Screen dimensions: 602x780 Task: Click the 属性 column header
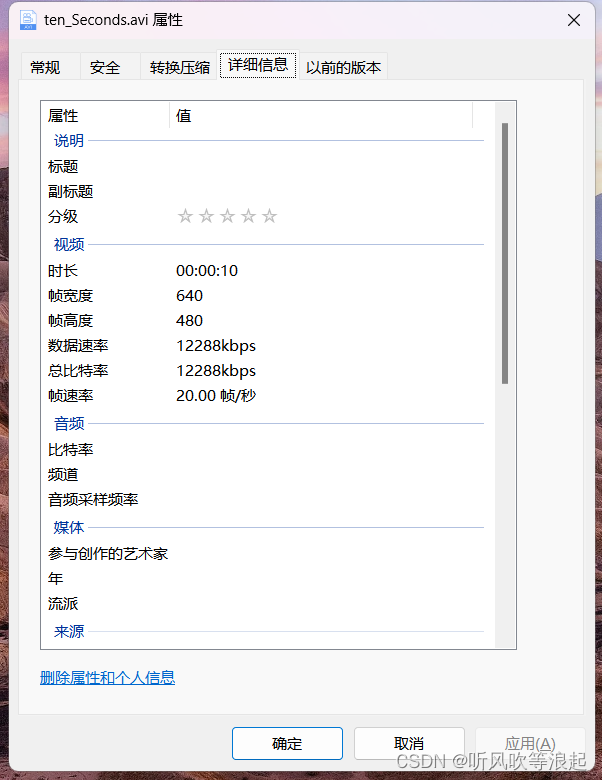[x=105, y=115]
